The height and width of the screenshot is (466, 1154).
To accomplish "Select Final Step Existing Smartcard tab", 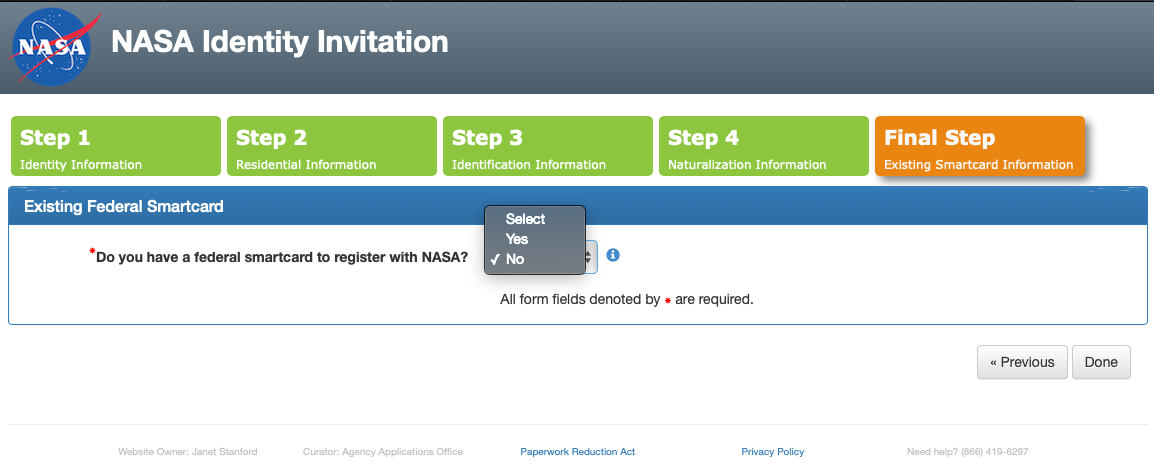I will 979,146.
